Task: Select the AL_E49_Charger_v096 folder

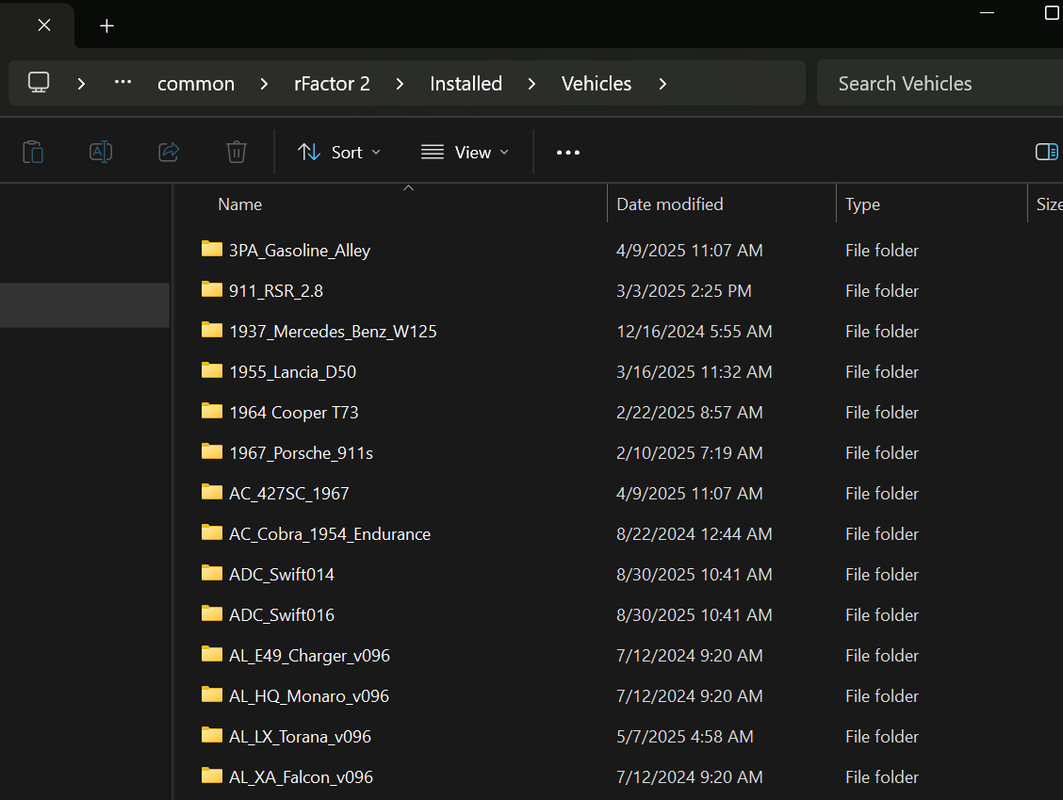Action: click(309, 656)
